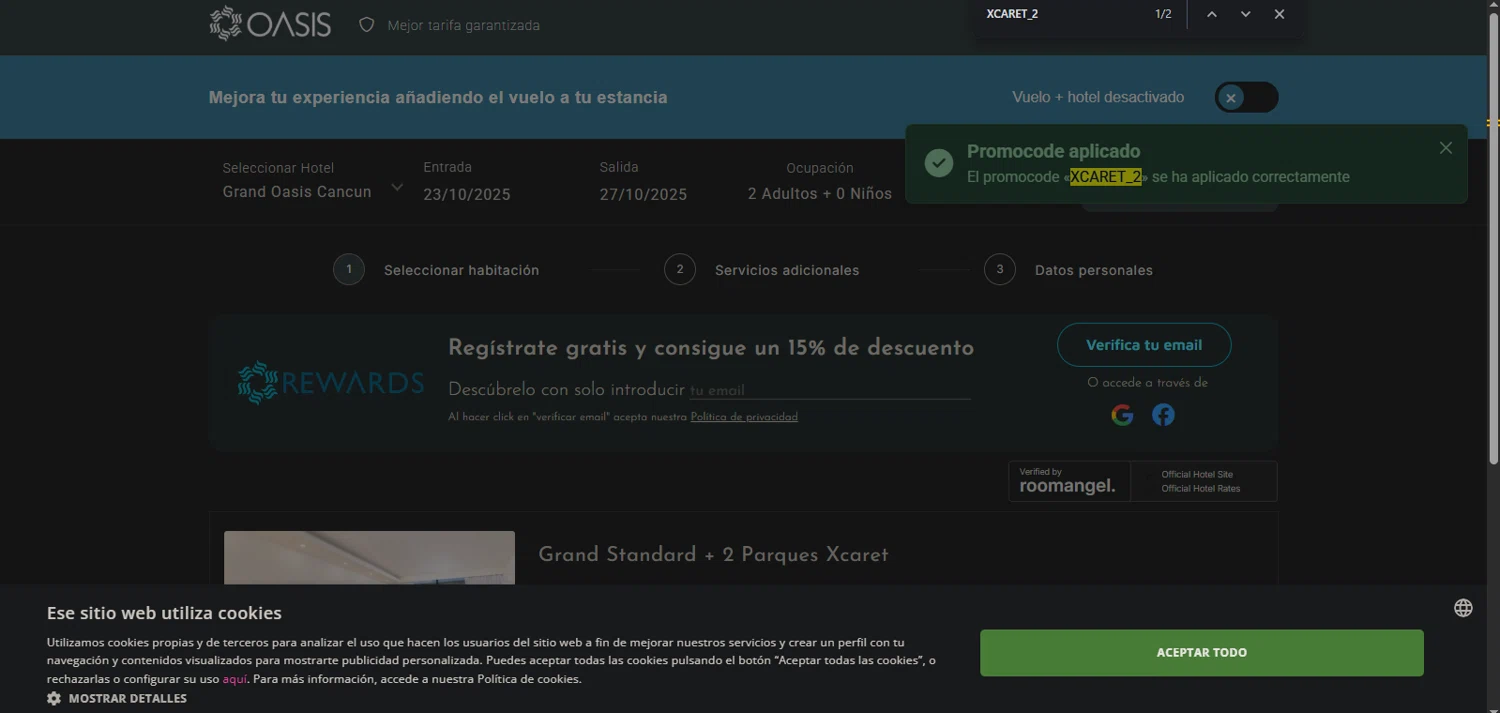Go to previous find result
Screen dimensions: 1500x713
pos(1212,14)
